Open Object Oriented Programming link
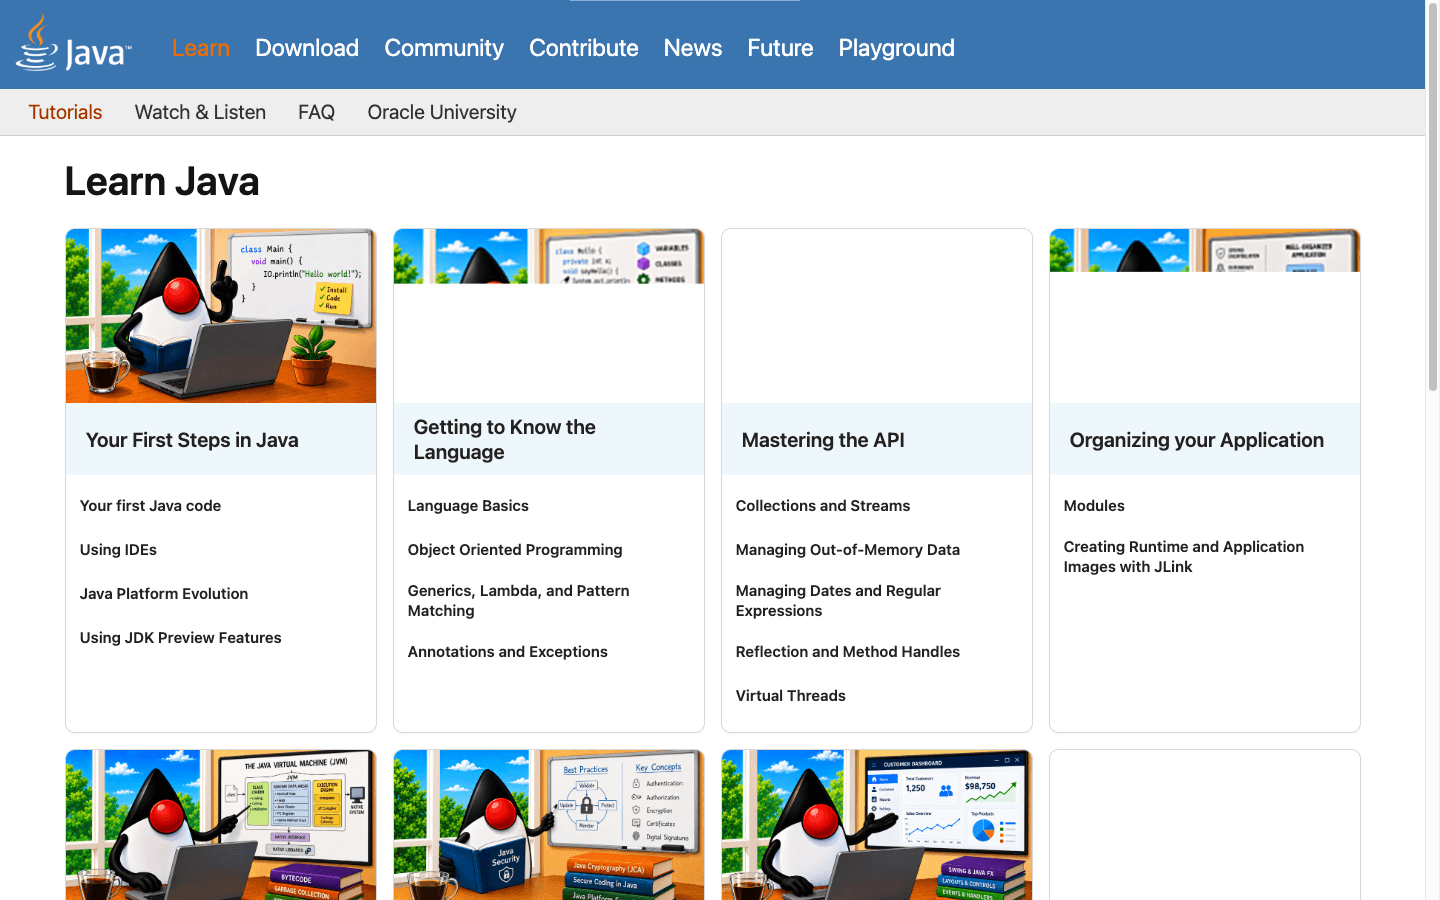The image size is (1440, 900). pyautogui.click(x=515, y=550)
